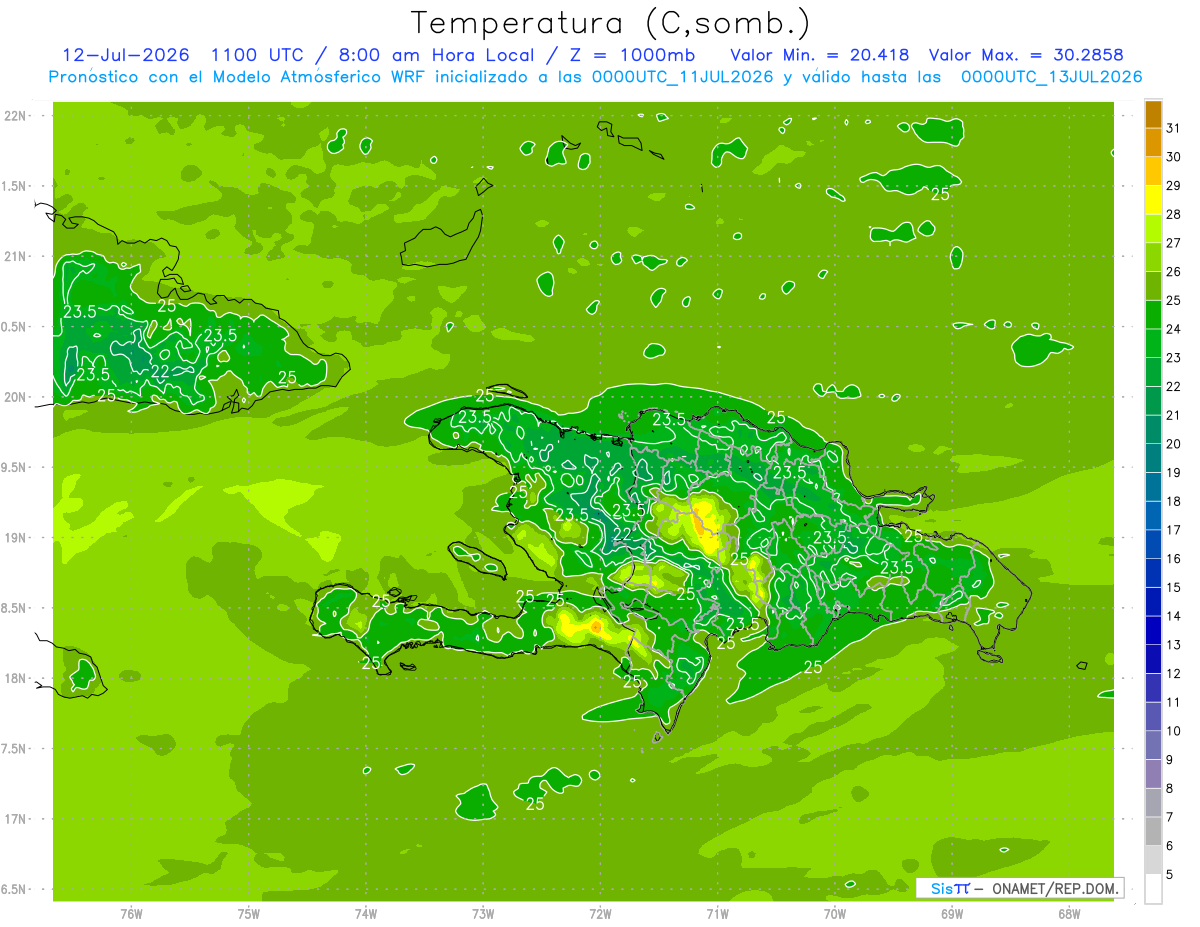Click the white swatch below 5
This screenshot has height=927, width=1200.
coord(1153,889)
